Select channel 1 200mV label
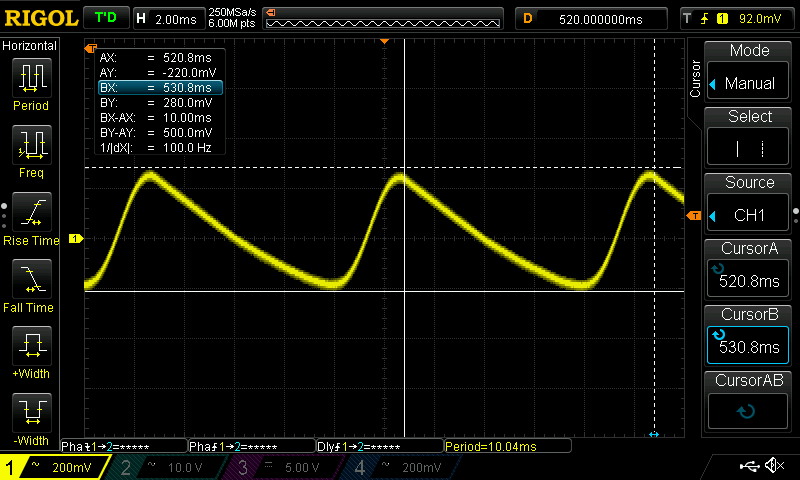This screenshot has height=480, width=800. pyautogui.click(x=55, y=467)
